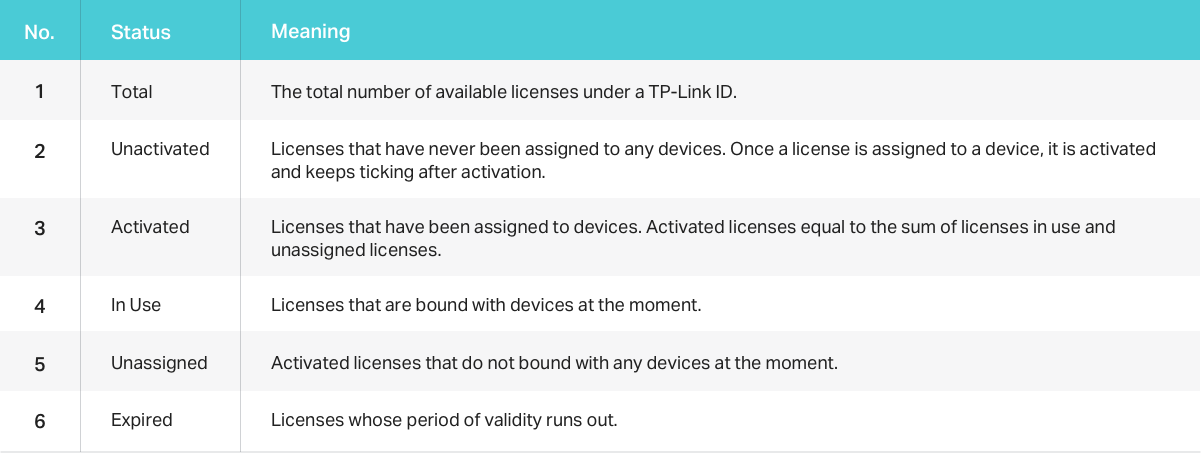The height and width of the screenshot is (453, 1201).
Task: Click the 'bound with devices' meaning text
Action: [x=486, y=305]
